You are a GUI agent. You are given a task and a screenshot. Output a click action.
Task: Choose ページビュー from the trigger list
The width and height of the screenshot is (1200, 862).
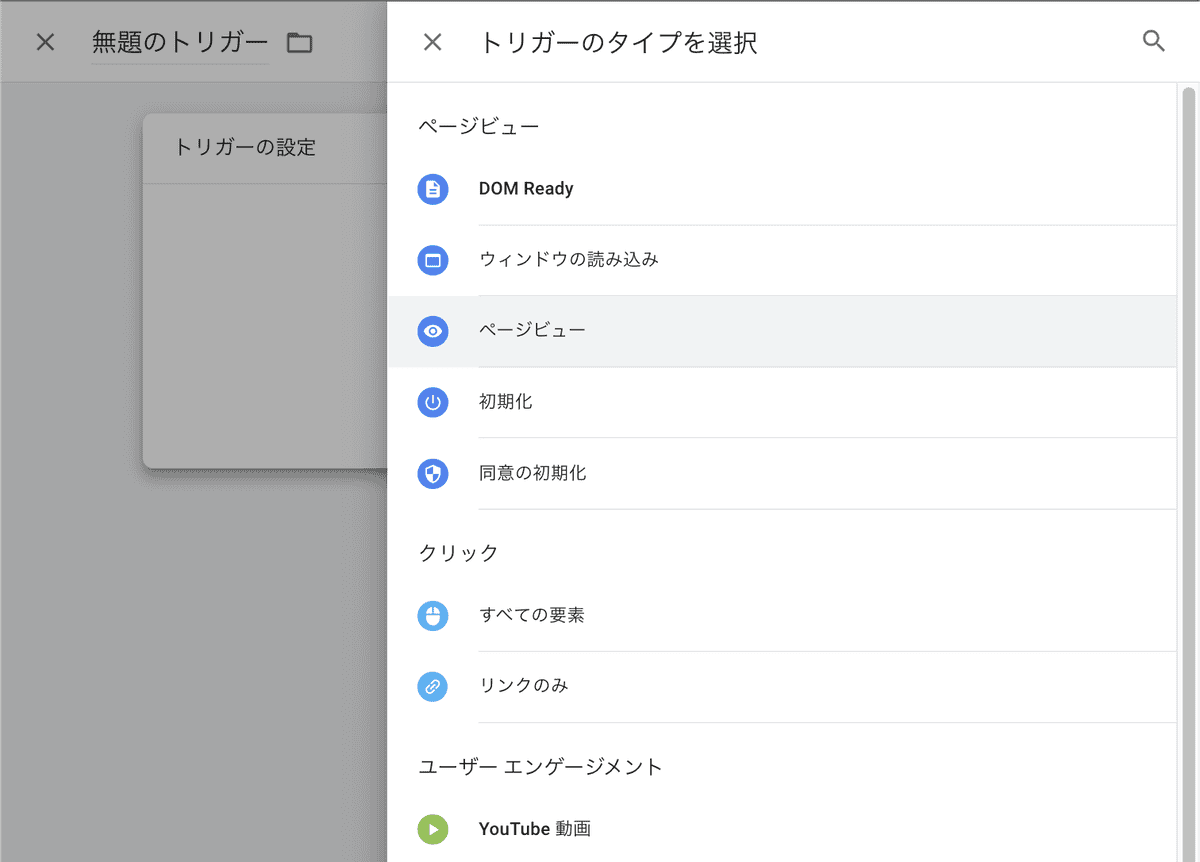pos(782,331)
